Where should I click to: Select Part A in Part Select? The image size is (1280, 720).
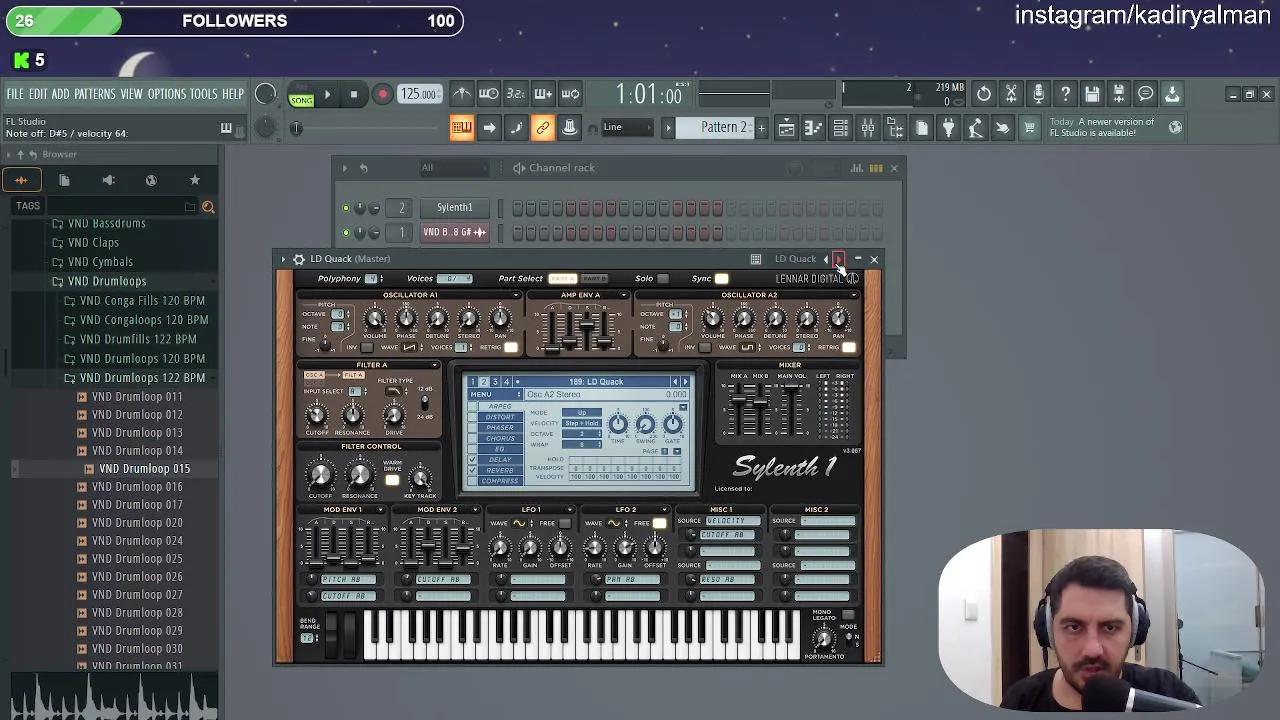[x=562, y=279]
